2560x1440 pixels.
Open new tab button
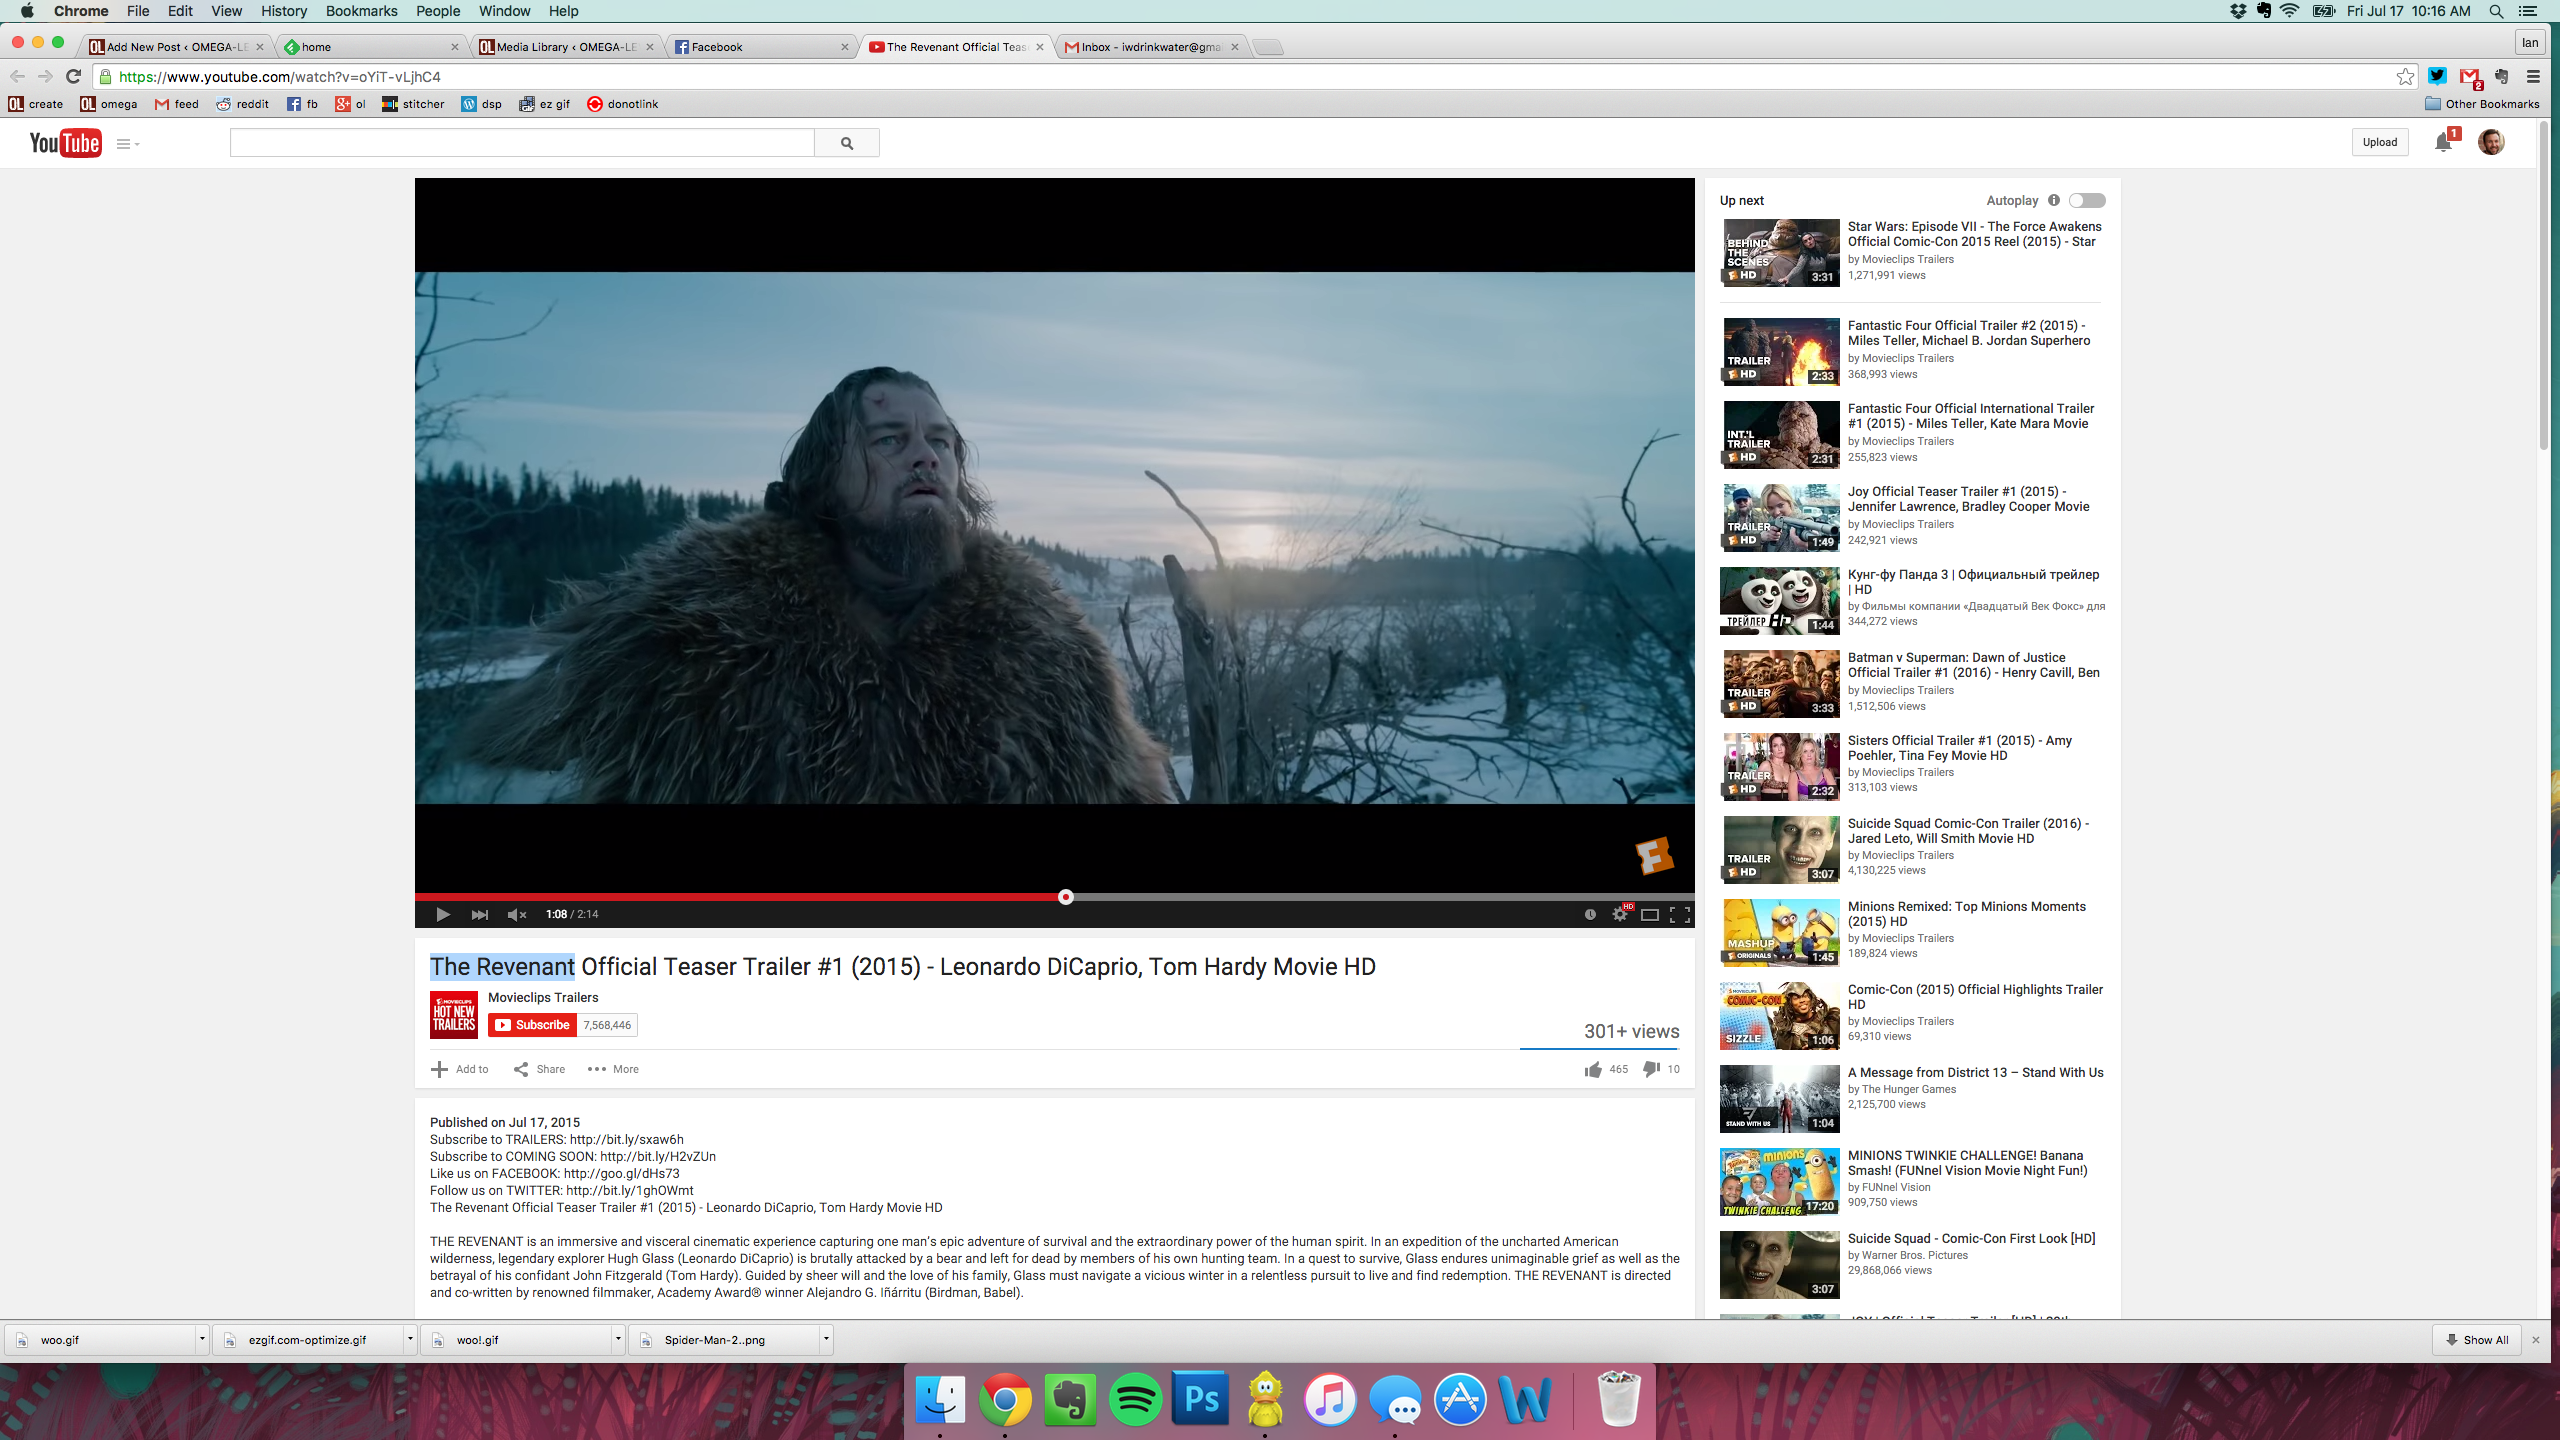coord(1267,47)
